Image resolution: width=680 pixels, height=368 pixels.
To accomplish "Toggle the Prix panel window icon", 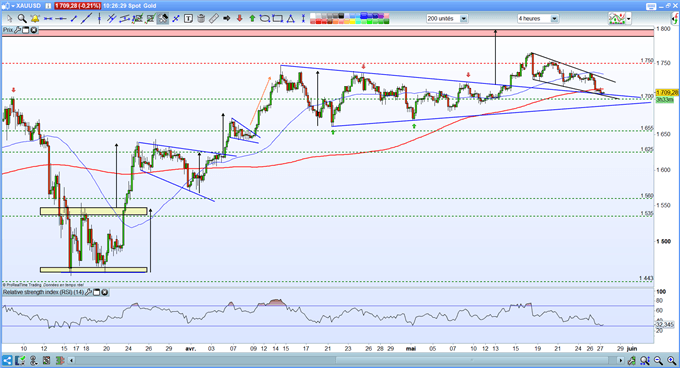I will [x=25, y=30].
